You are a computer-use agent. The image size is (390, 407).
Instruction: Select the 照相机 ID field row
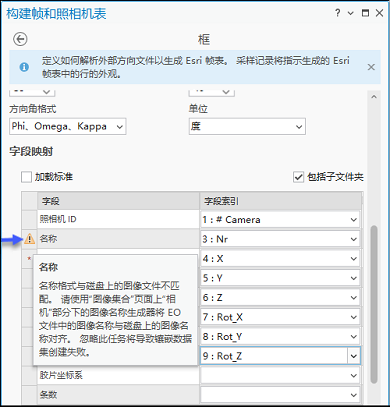(118, 219)
